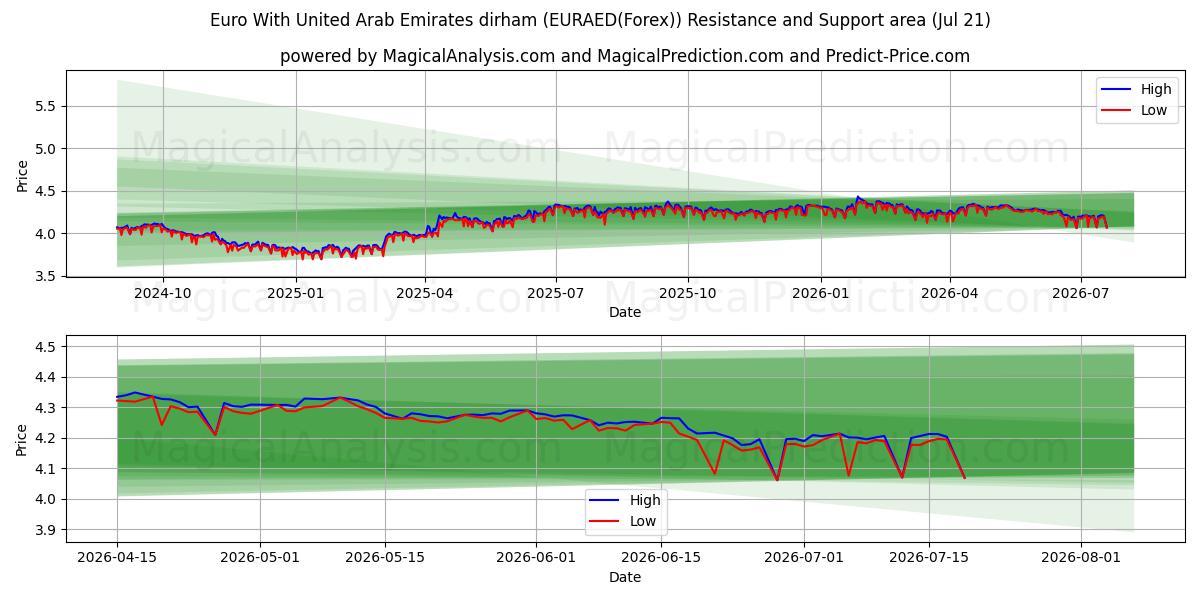Click the '2026-04' date tick label

(x=950, y=293)
